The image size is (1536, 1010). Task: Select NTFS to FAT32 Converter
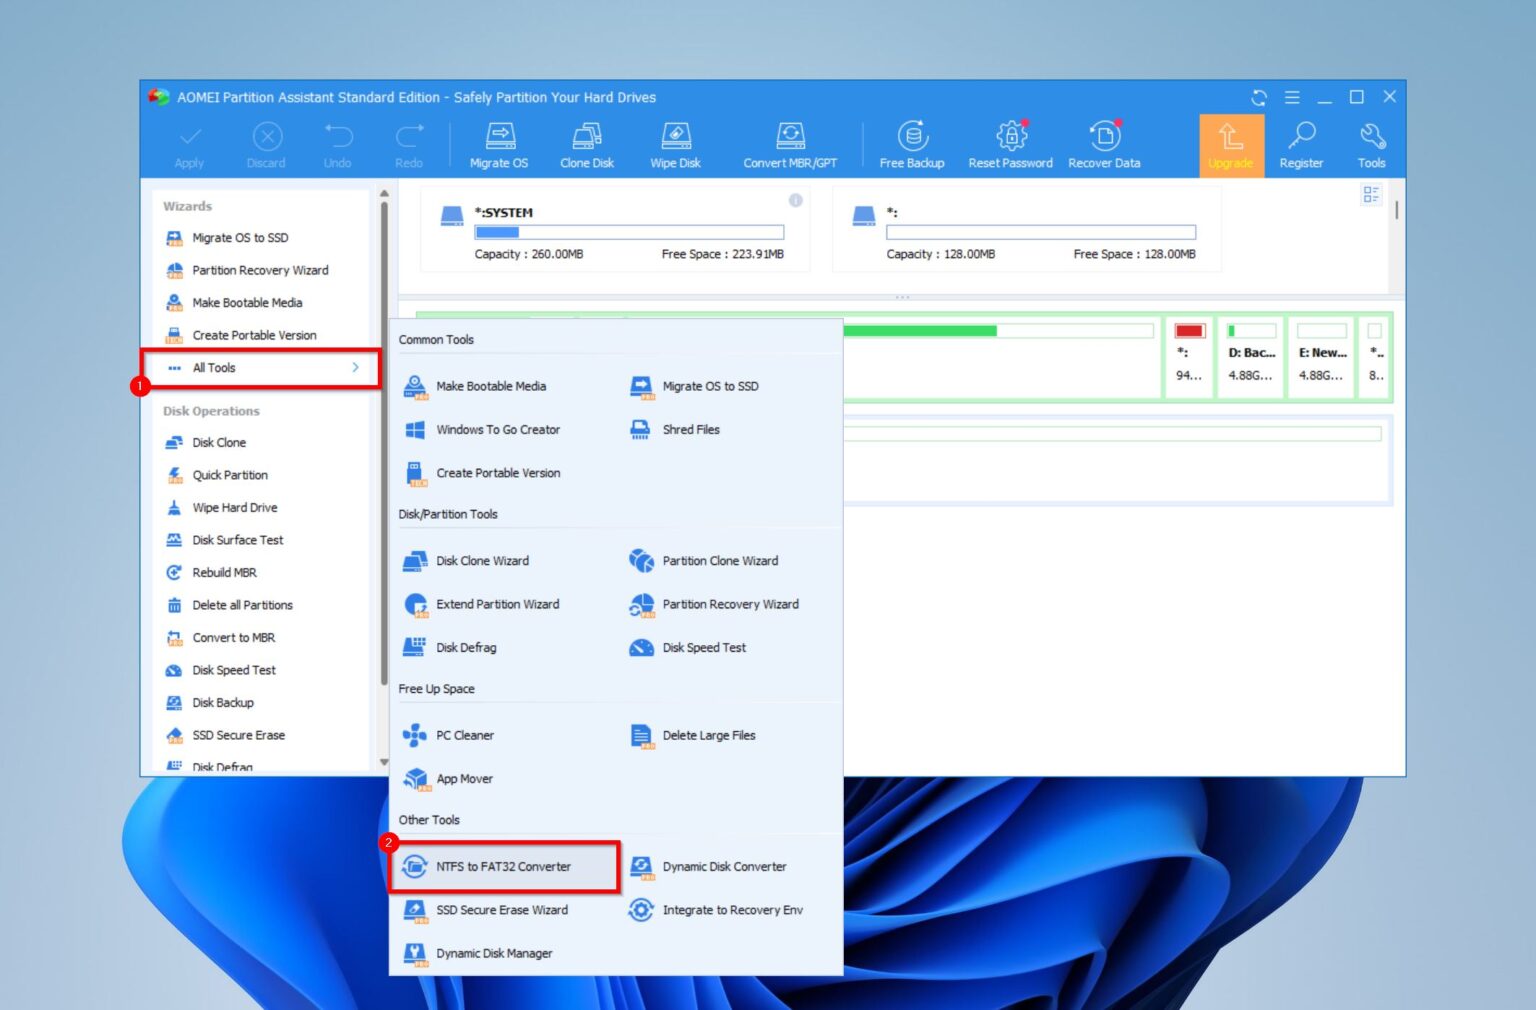click(502, 866)
